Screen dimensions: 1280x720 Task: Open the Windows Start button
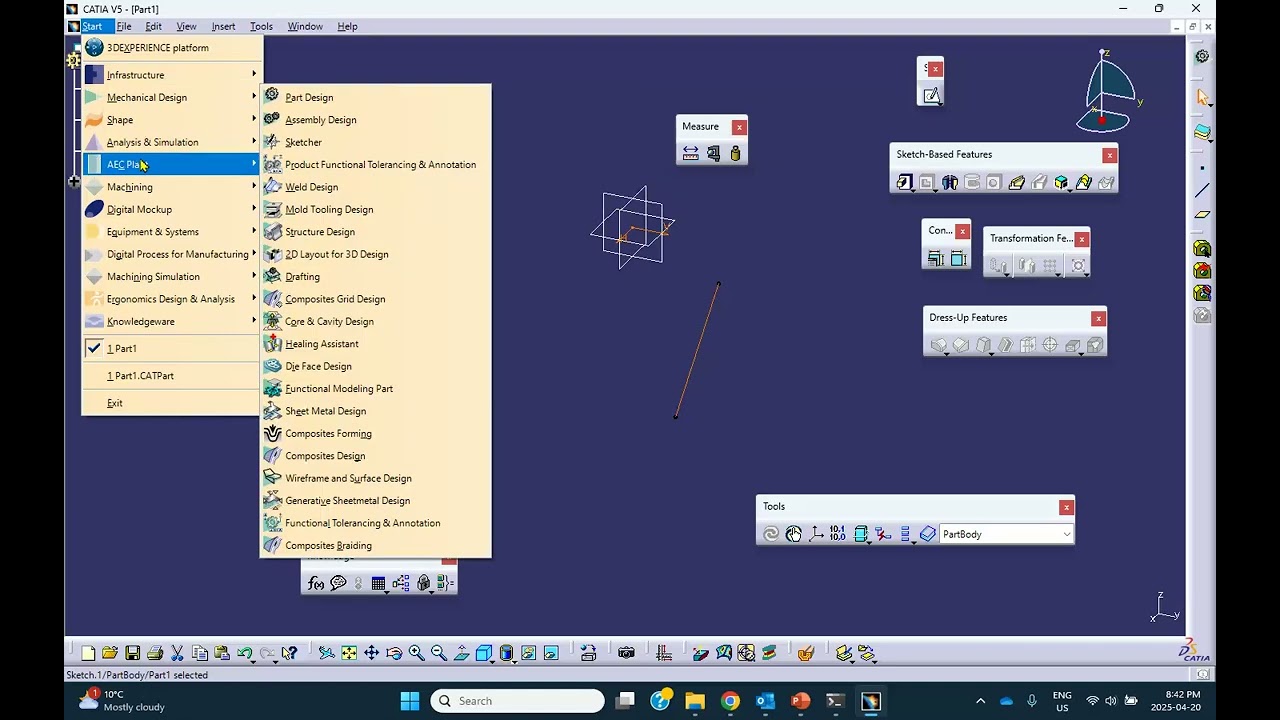point(410,701)
